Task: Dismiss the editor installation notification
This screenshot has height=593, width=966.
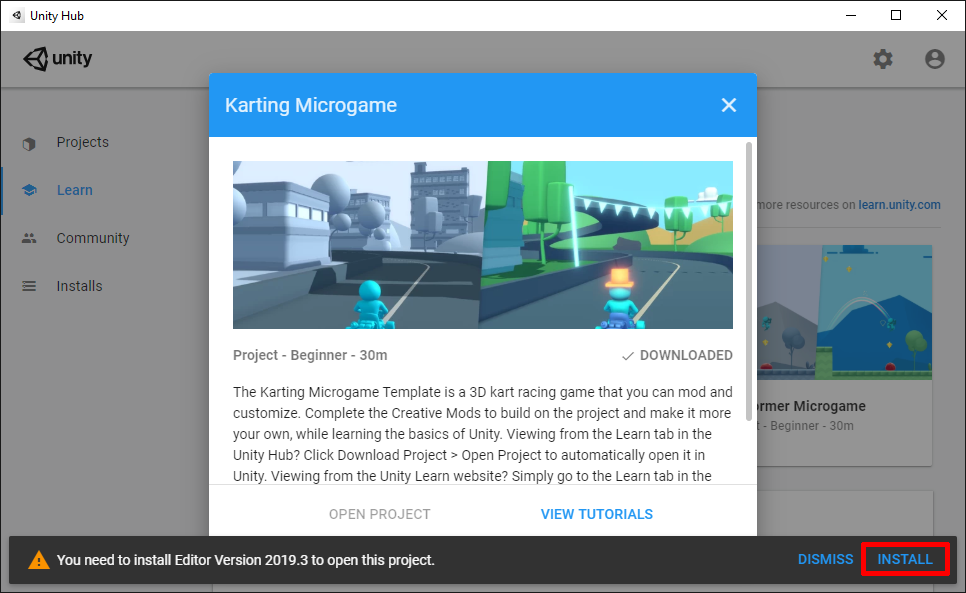Action: pyautogui.click(x=825, y=559)
